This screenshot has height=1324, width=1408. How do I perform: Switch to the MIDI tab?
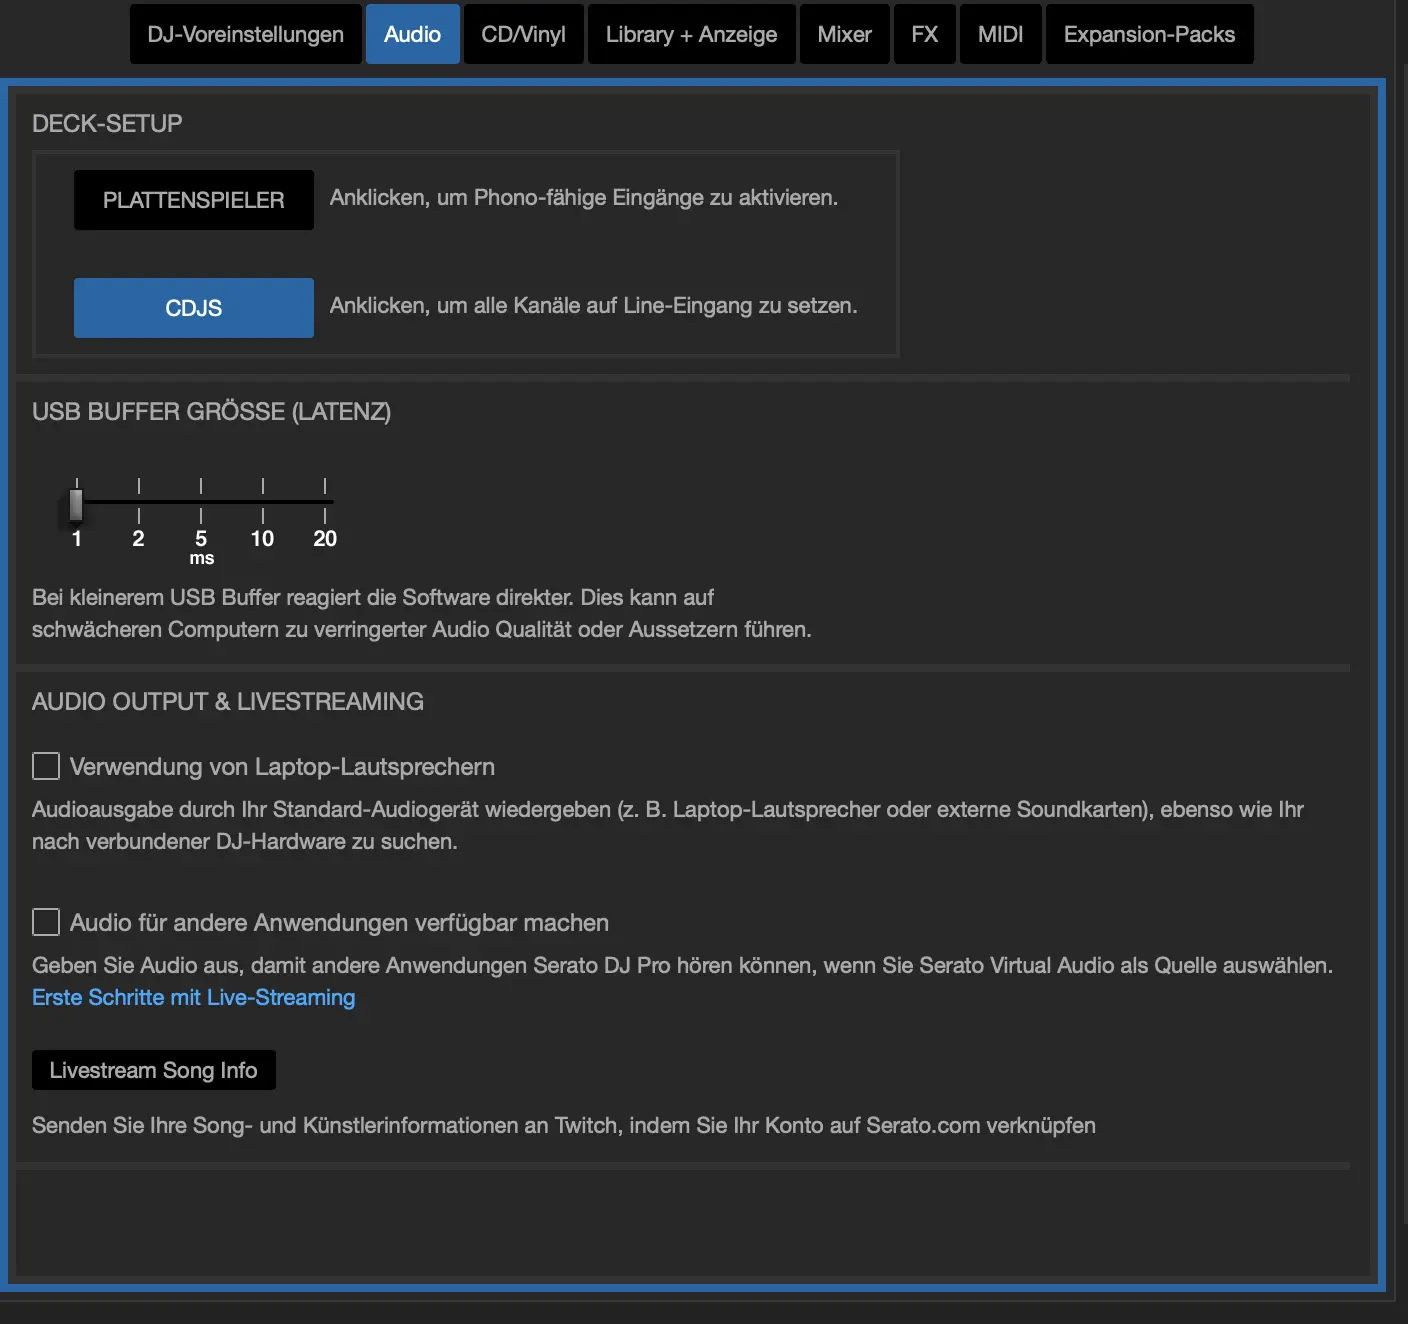(x=1000, y=34)
